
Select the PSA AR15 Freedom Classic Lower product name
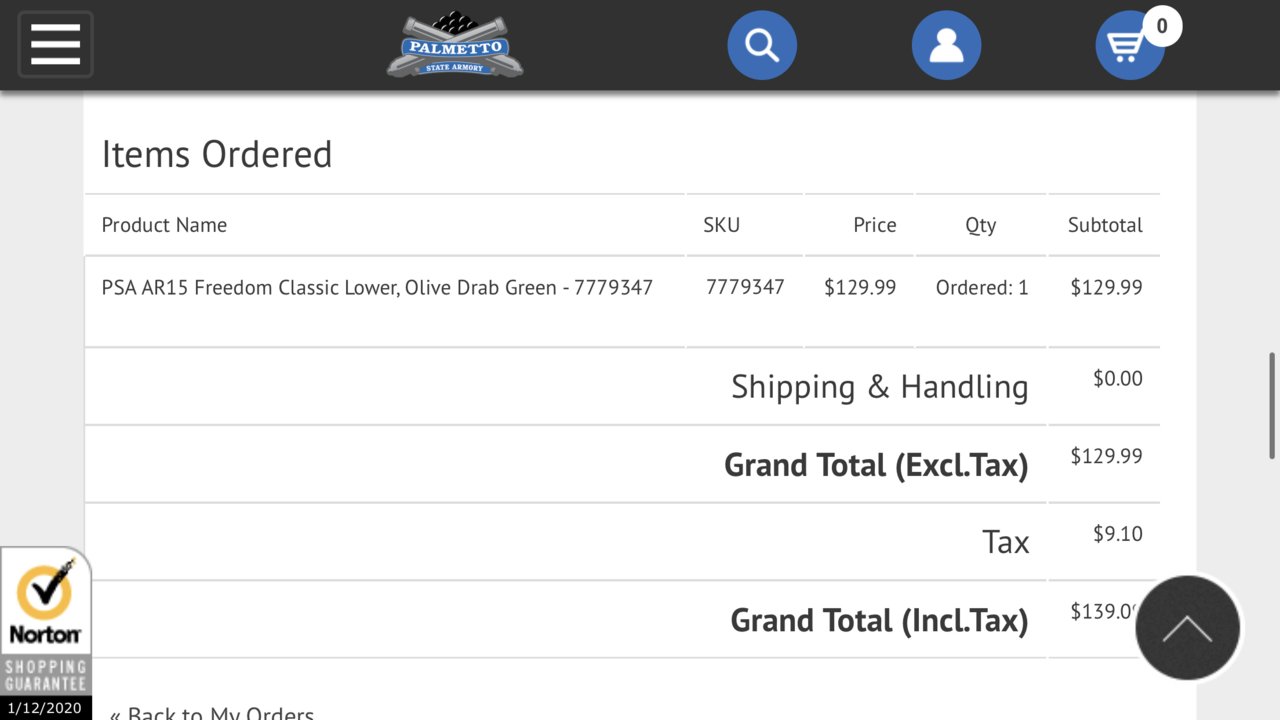[x=377, y=288]
